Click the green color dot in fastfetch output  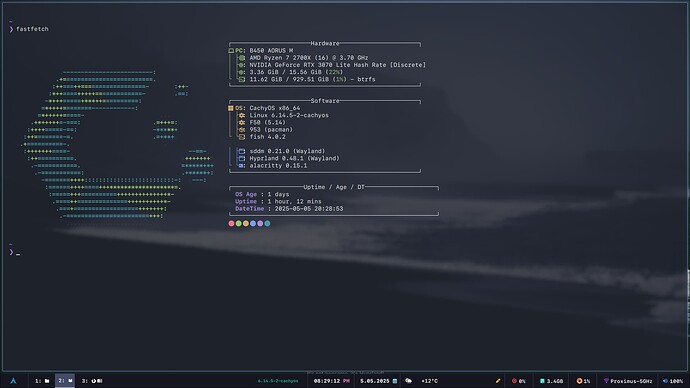click(x=239, y=223)
